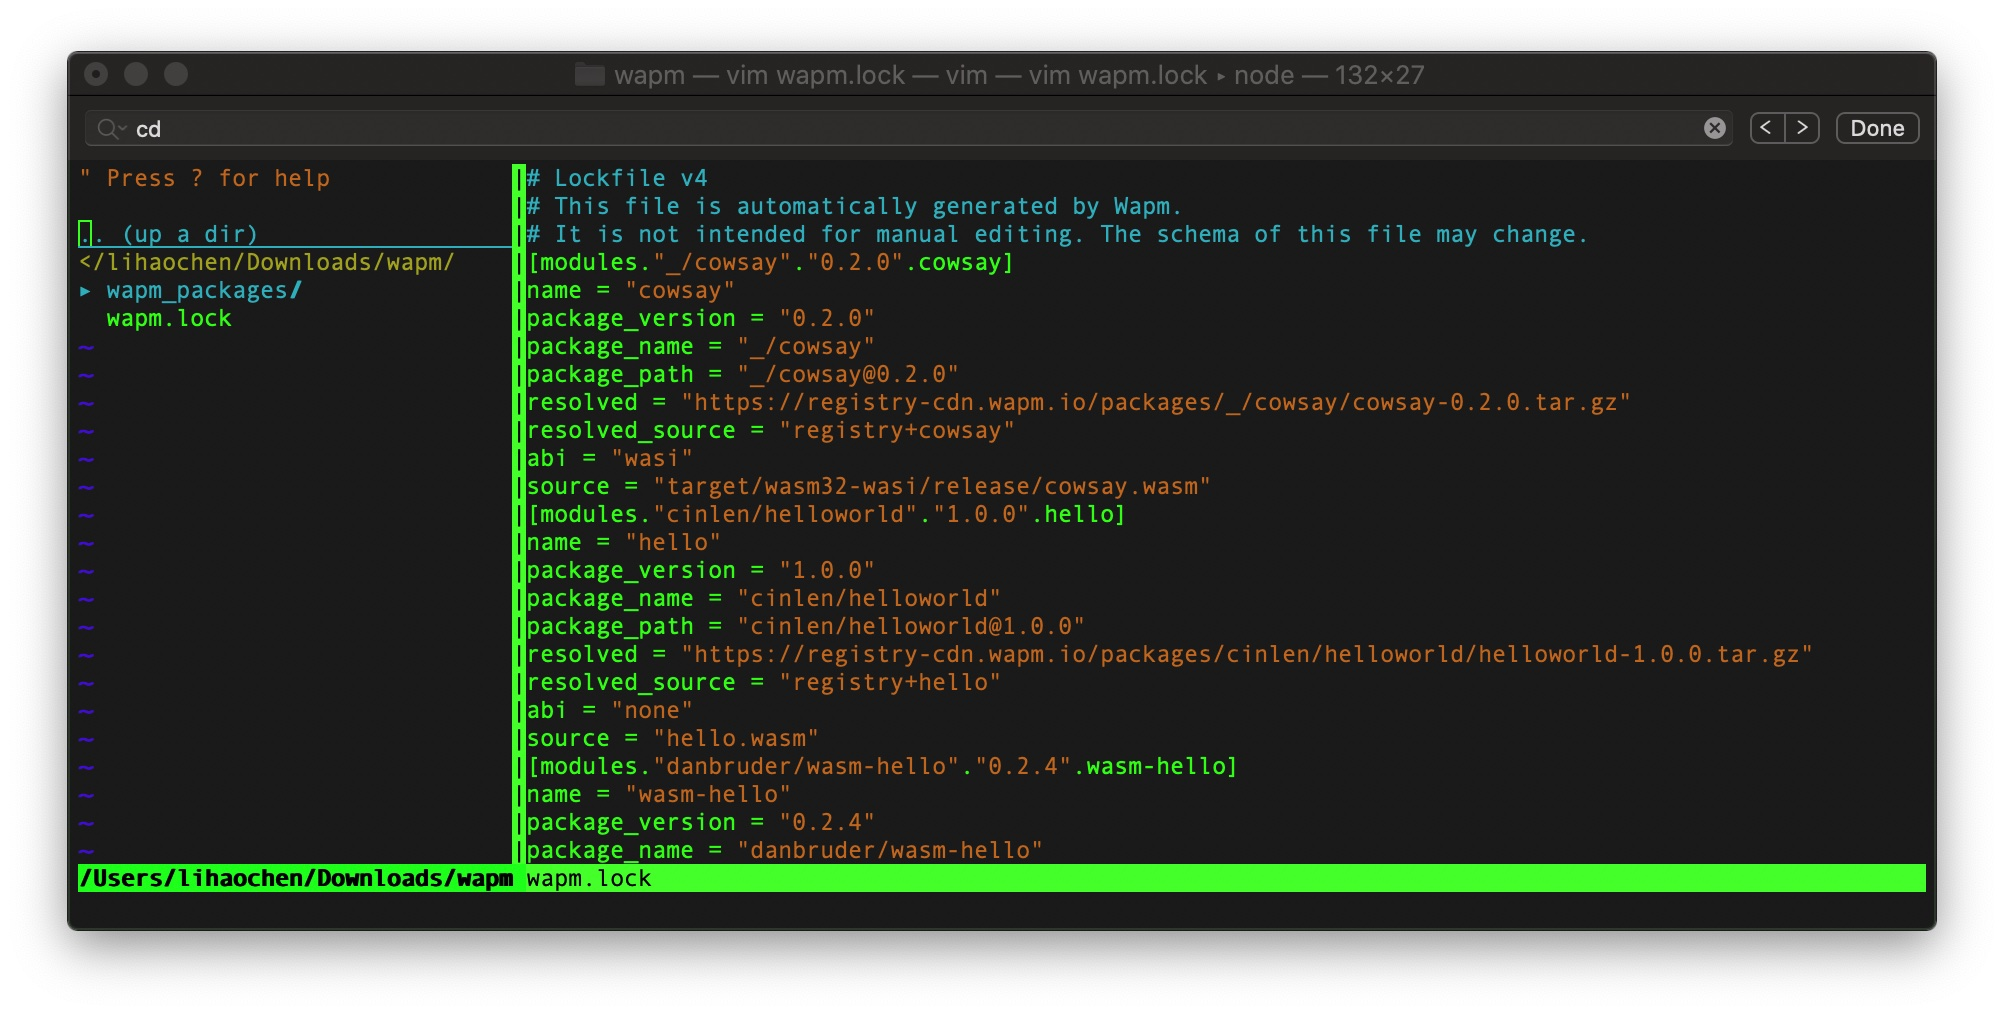Click the search magnifier dropdown icon
2004x1014 pixels.
[111, 129]
